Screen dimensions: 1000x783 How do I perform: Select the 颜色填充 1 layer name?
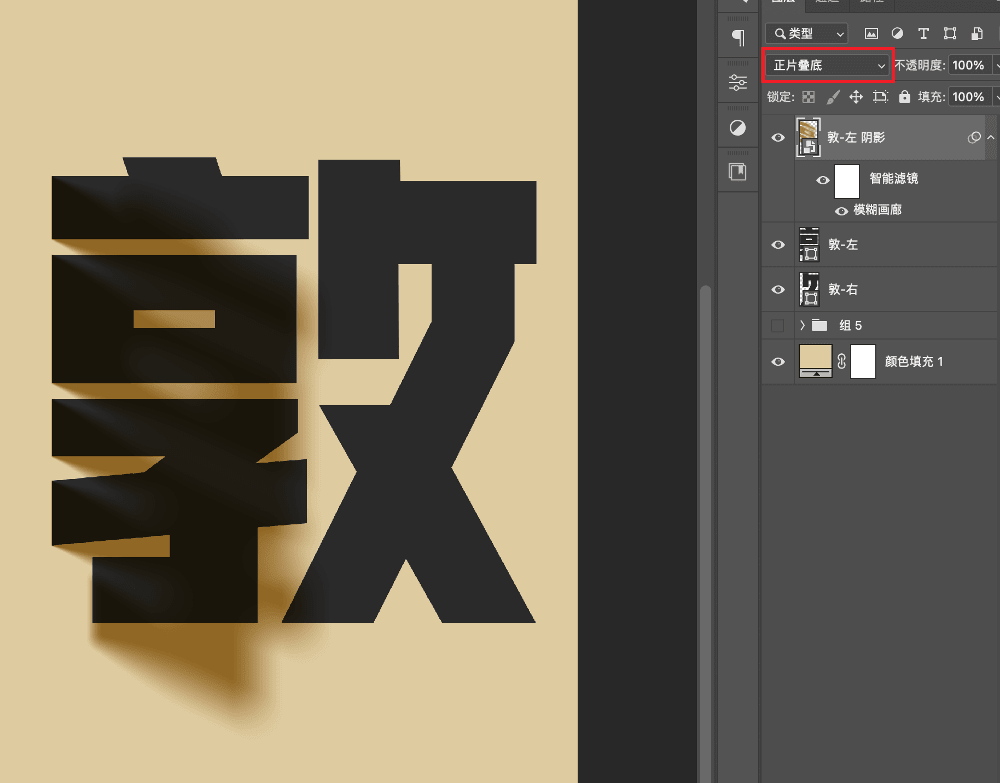(913, 362)
